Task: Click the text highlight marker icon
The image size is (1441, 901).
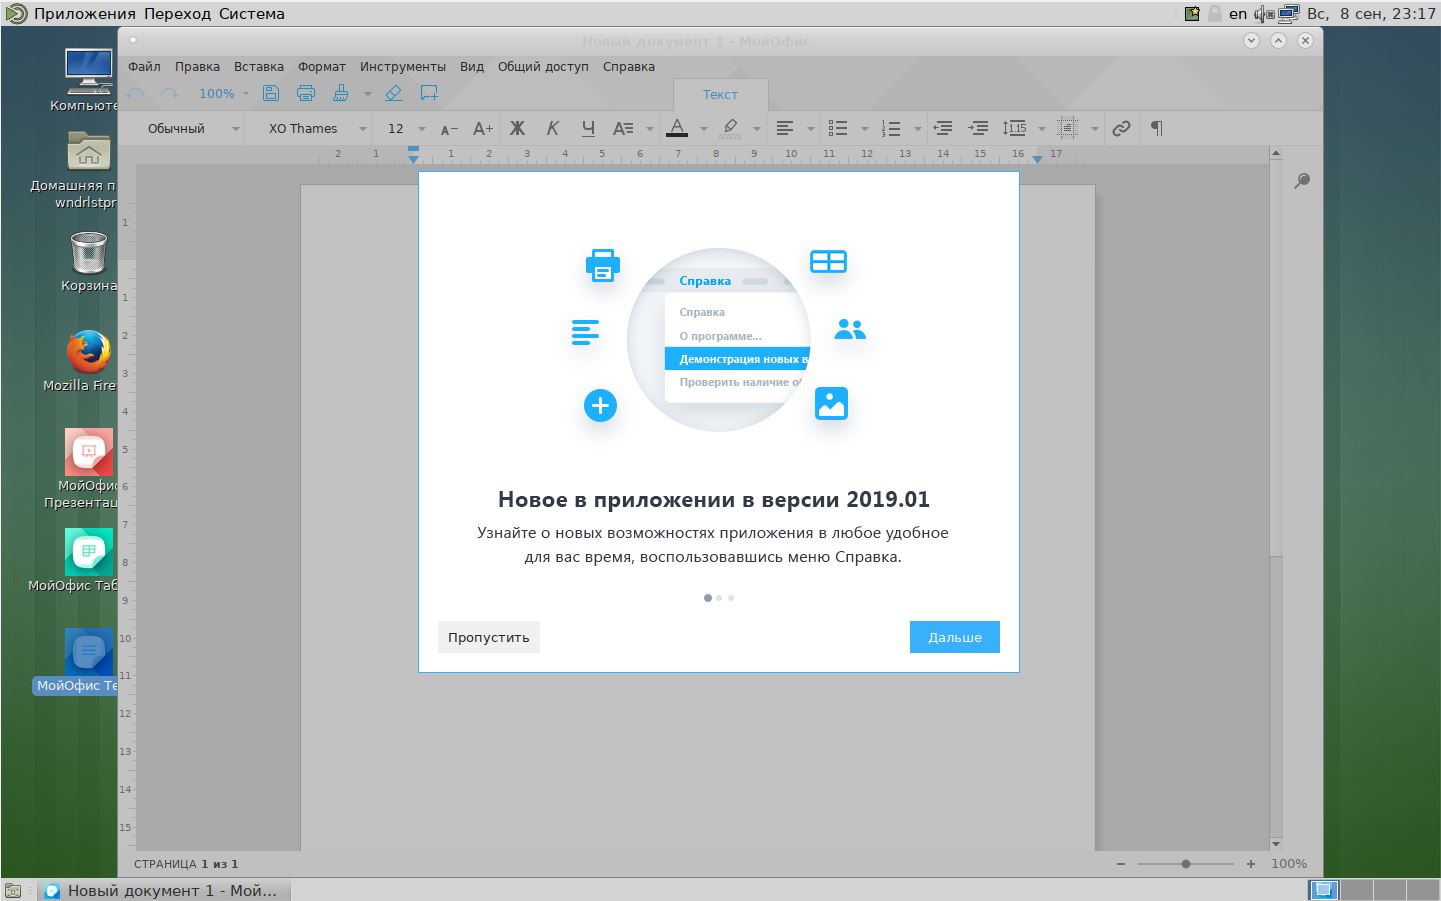Action: (730, 128)
